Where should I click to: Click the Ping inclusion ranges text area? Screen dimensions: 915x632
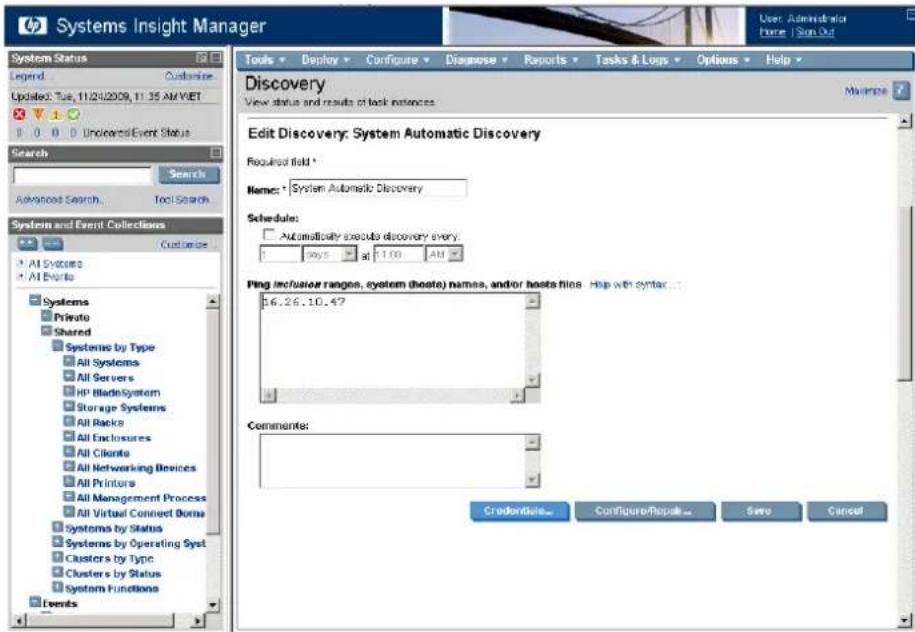pos(393,341)
